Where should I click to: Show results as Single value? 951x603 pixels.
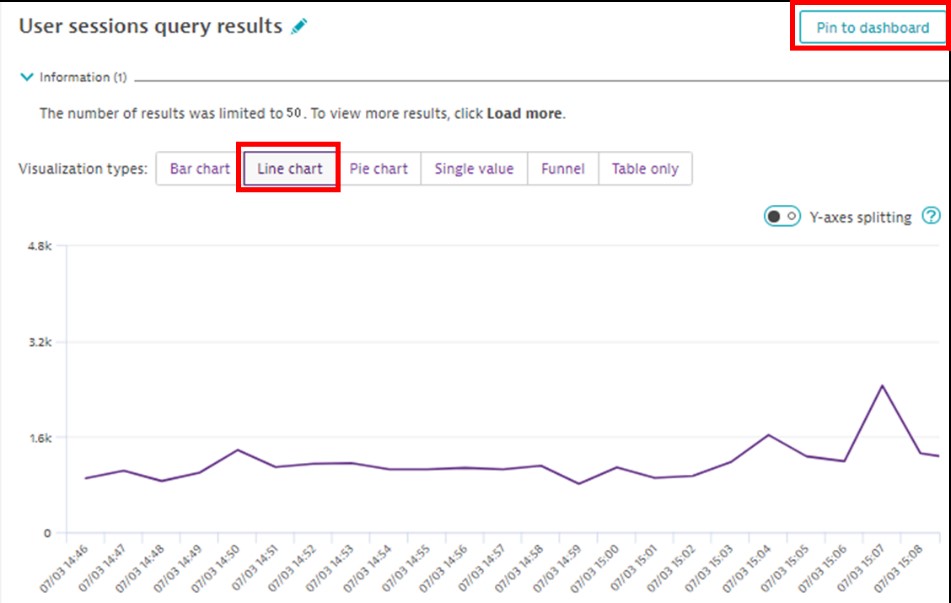pyautogui.click(x=473, y=168)
